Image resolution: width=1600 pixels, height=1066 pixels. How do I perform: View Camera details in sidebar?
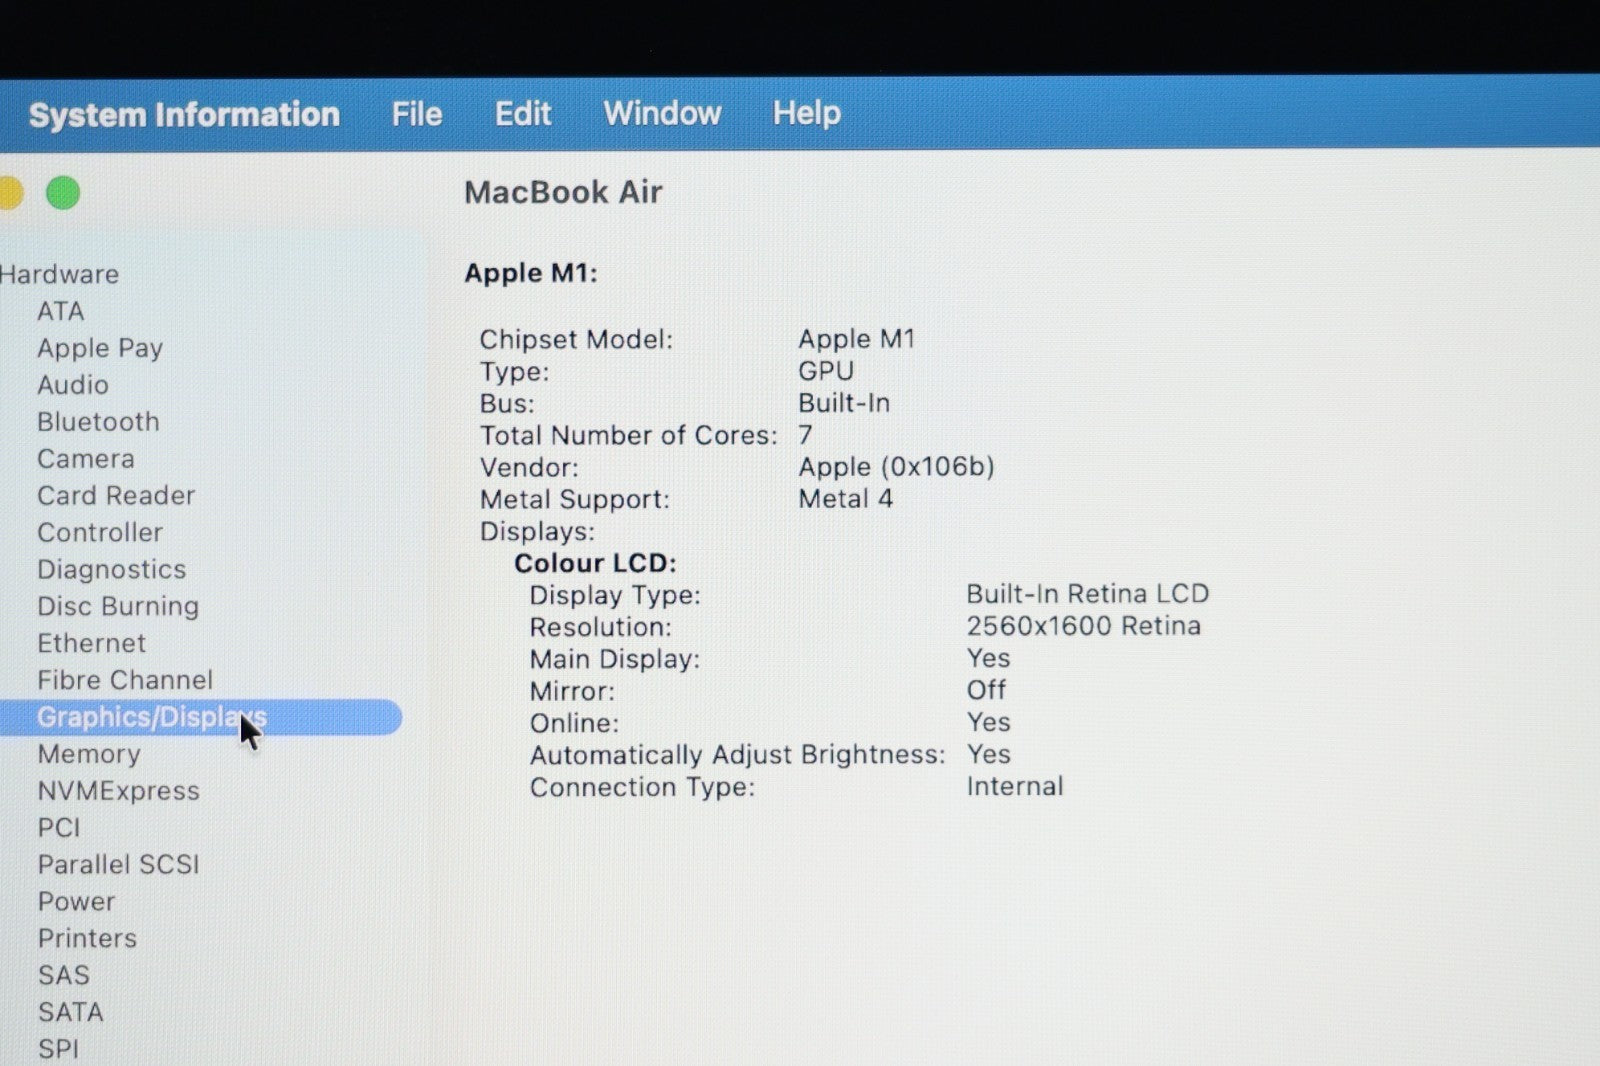[x=85, y=459]
